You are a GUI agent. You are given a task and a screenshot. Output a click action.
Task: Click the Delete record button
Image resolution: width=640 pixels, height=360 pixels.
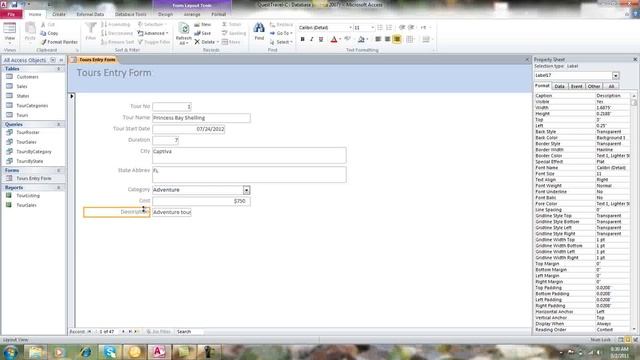point(206,42)
